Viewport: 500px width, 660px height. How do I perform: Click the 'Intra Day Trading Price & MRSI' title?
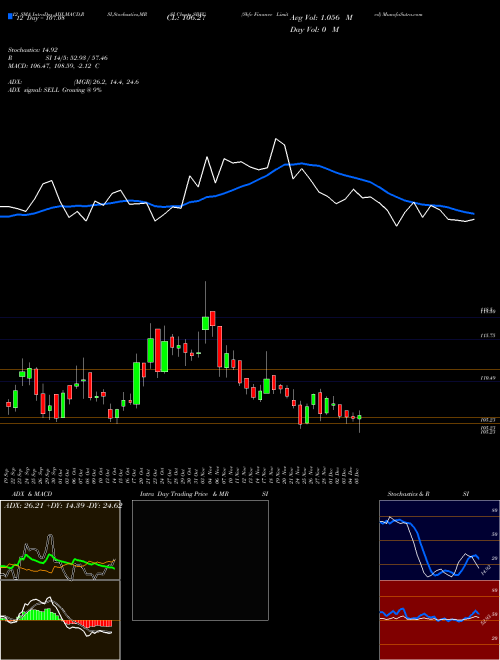pyautogui.click(x=204, y=494)
